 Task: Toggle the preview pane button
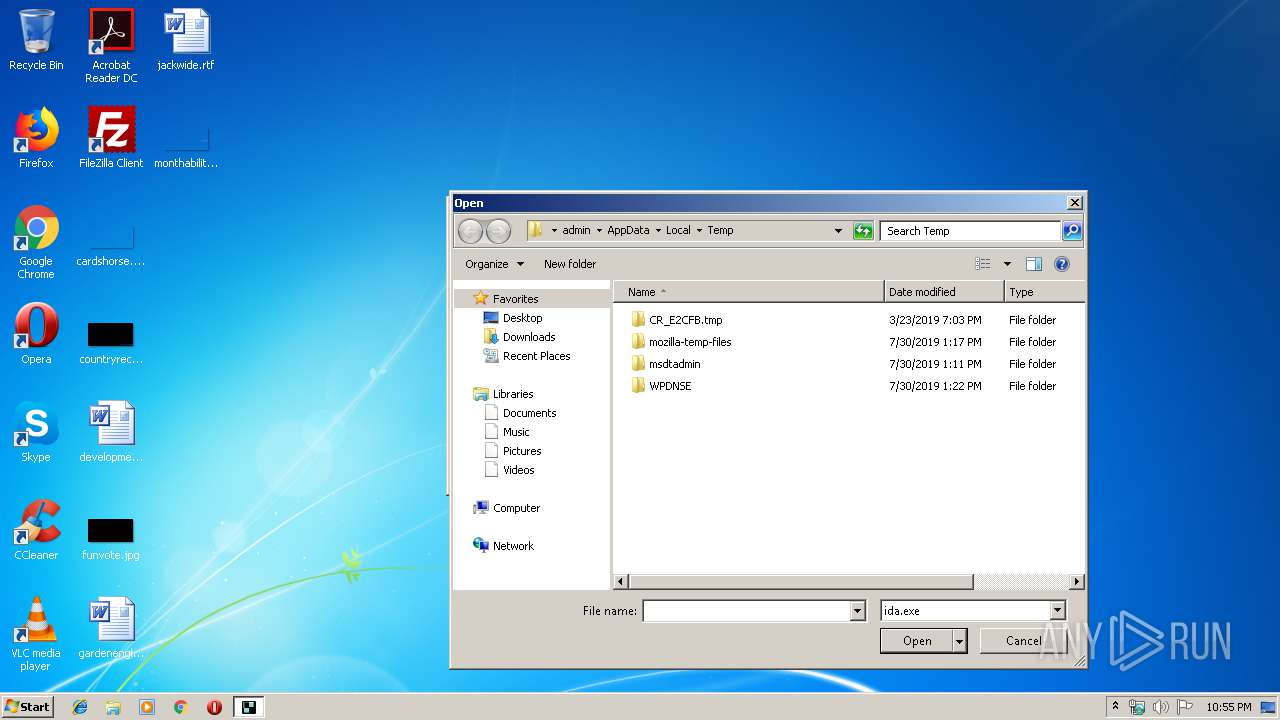[x=1034, y=264]
